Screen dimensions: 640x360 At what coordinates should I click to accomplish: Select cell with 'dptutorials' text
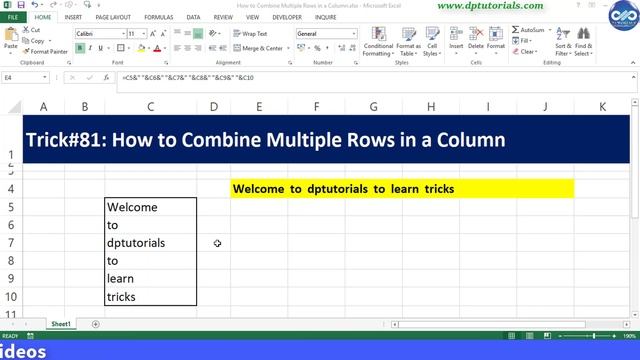point(151,243)
